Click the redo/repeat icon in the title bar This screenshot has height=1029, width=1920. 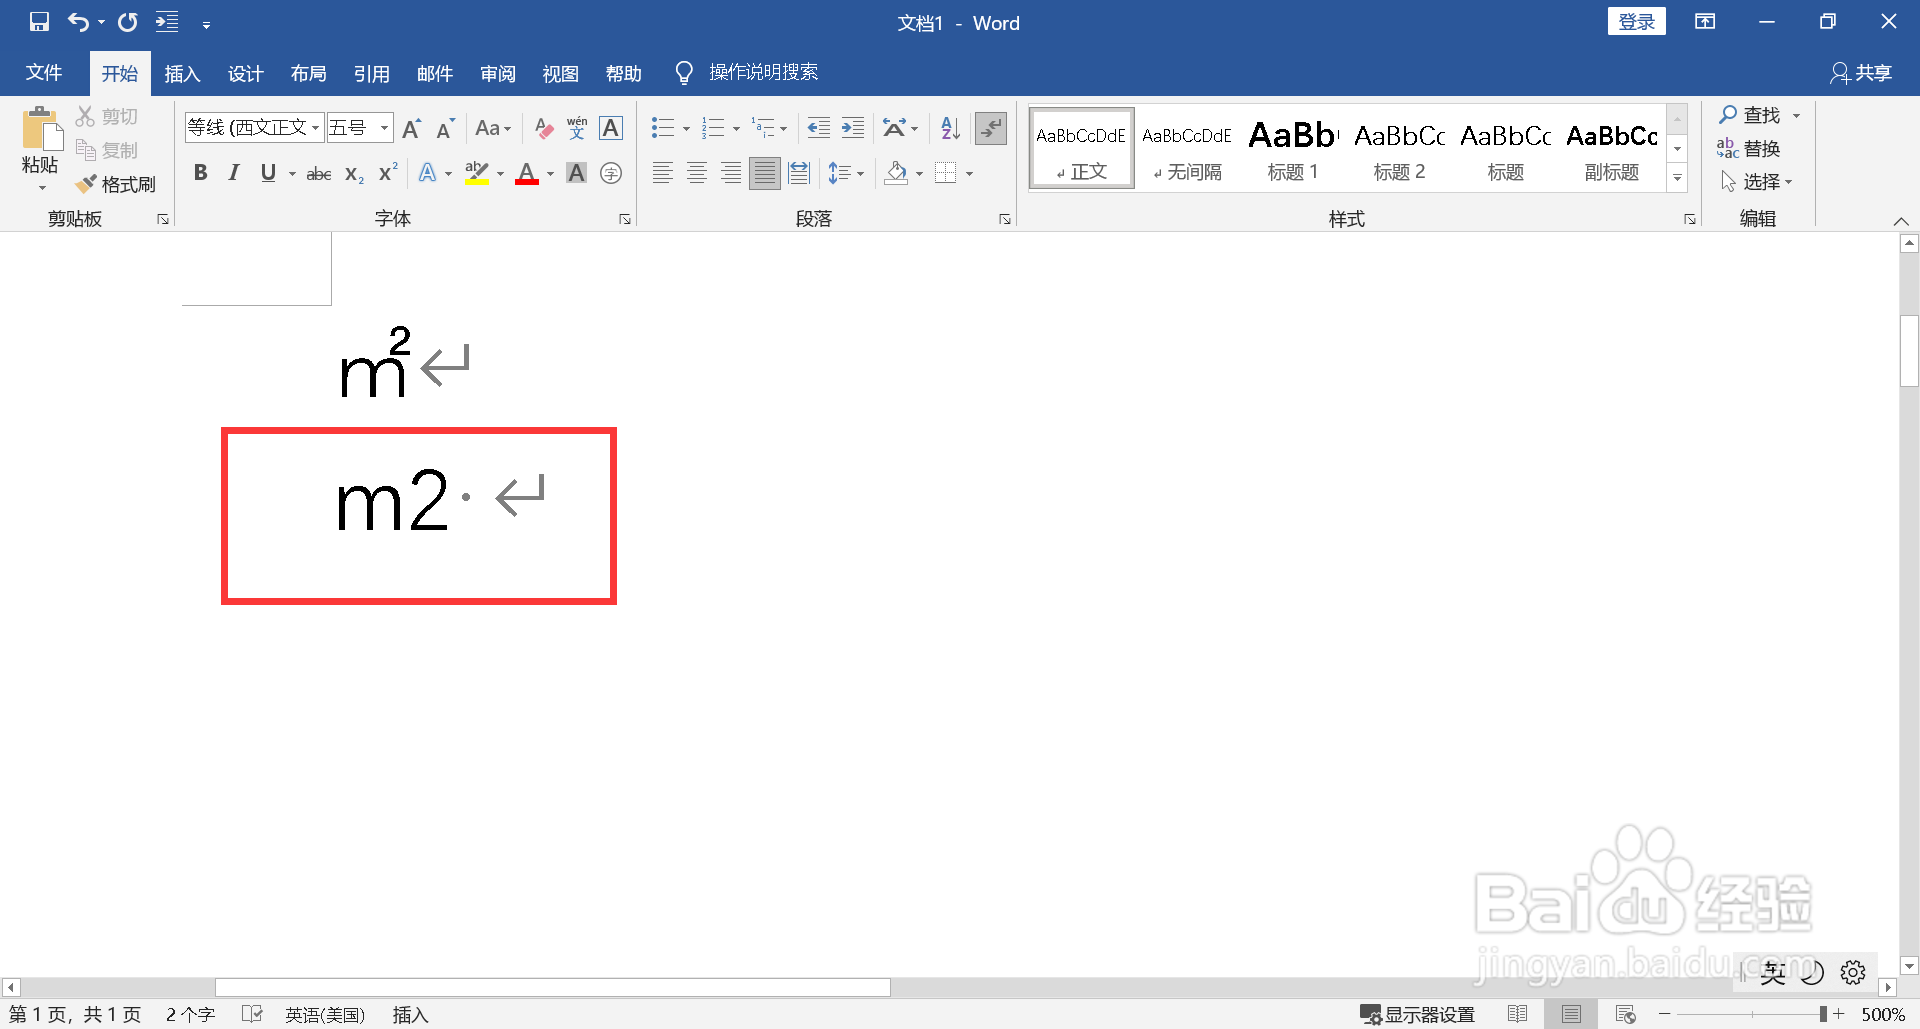127,22
